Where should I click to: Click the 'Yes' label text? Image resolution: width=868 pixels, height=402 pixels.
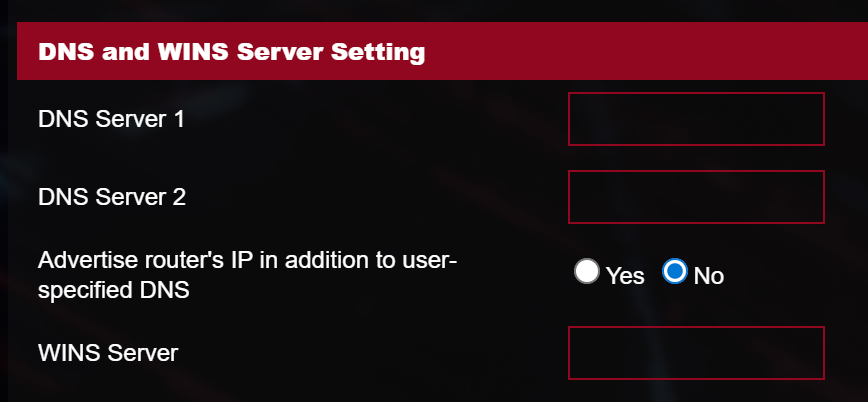tap(625, 276)
